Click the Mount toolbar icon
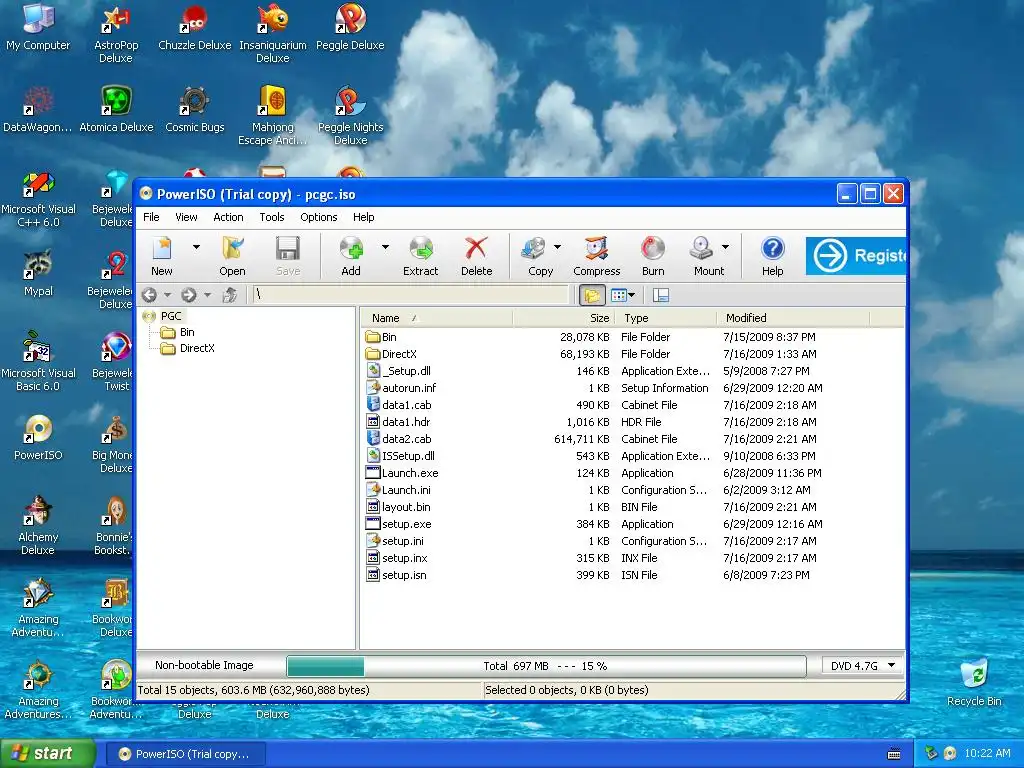The width and height of the screenshot is (1024, 768). (708, 256)
